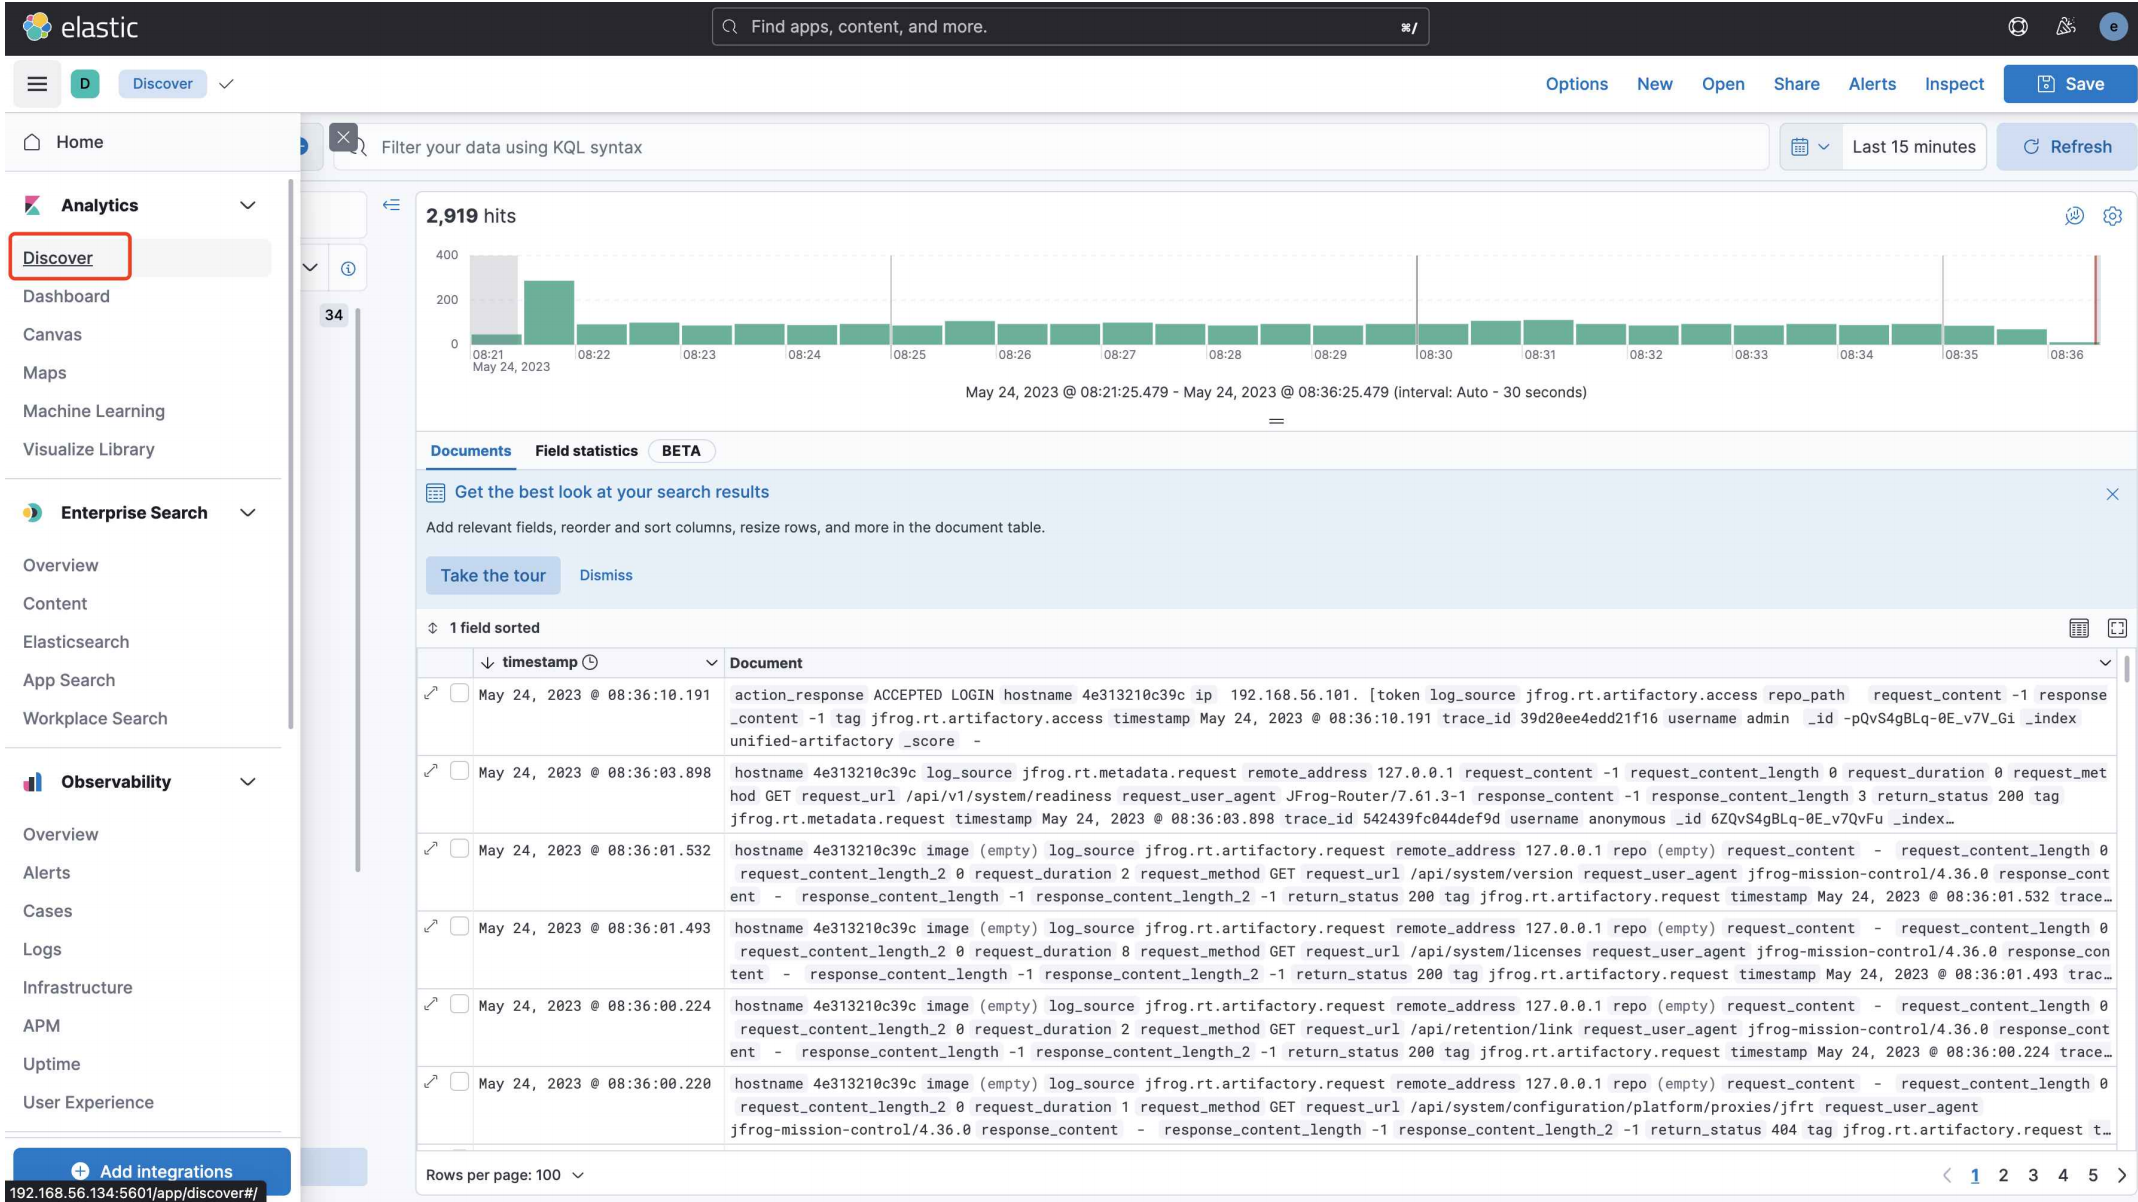Collapse the Enterprise Search navigation section
Viewport: 2138px width, 1202px height.
point(247,513)
